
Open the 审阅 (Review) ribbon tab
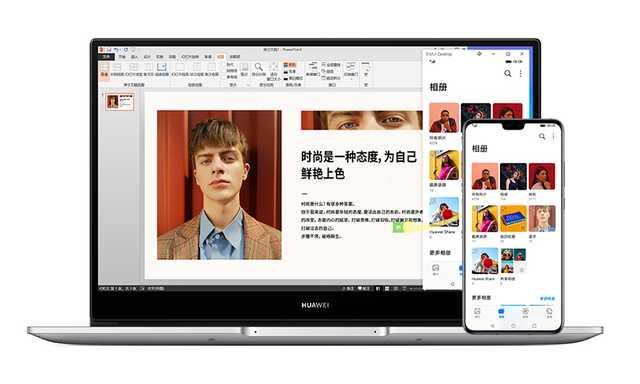click(208, 57)
